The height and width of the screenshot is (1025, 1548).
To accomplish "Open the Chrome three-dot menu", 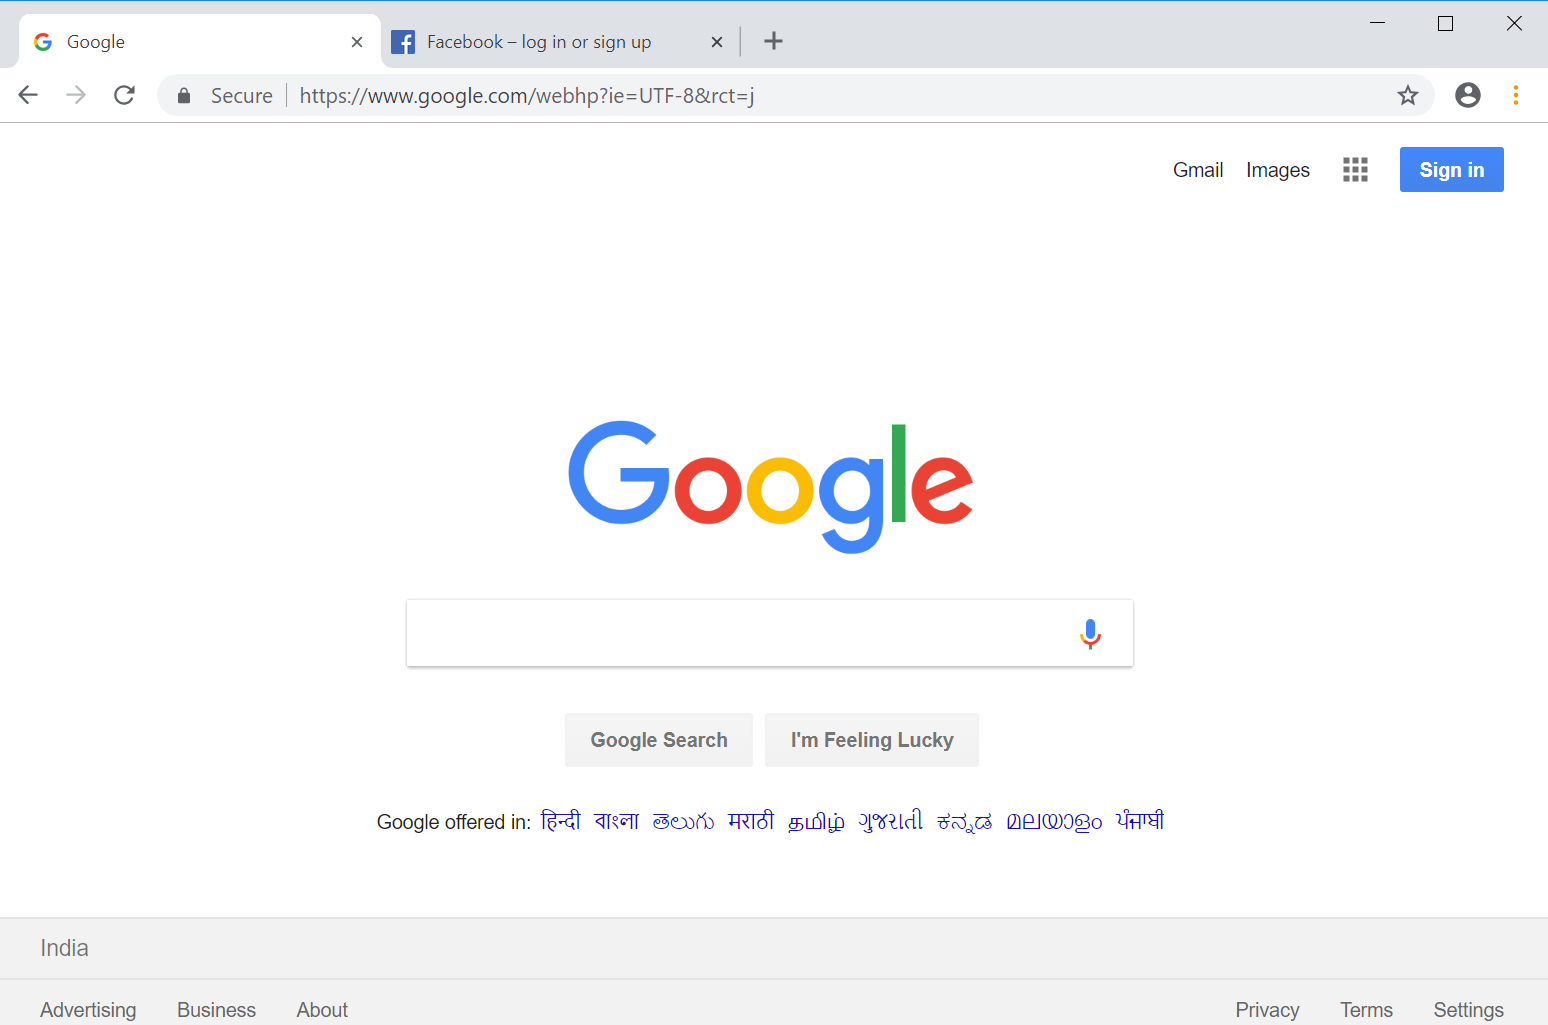I will coord(1516,95).
